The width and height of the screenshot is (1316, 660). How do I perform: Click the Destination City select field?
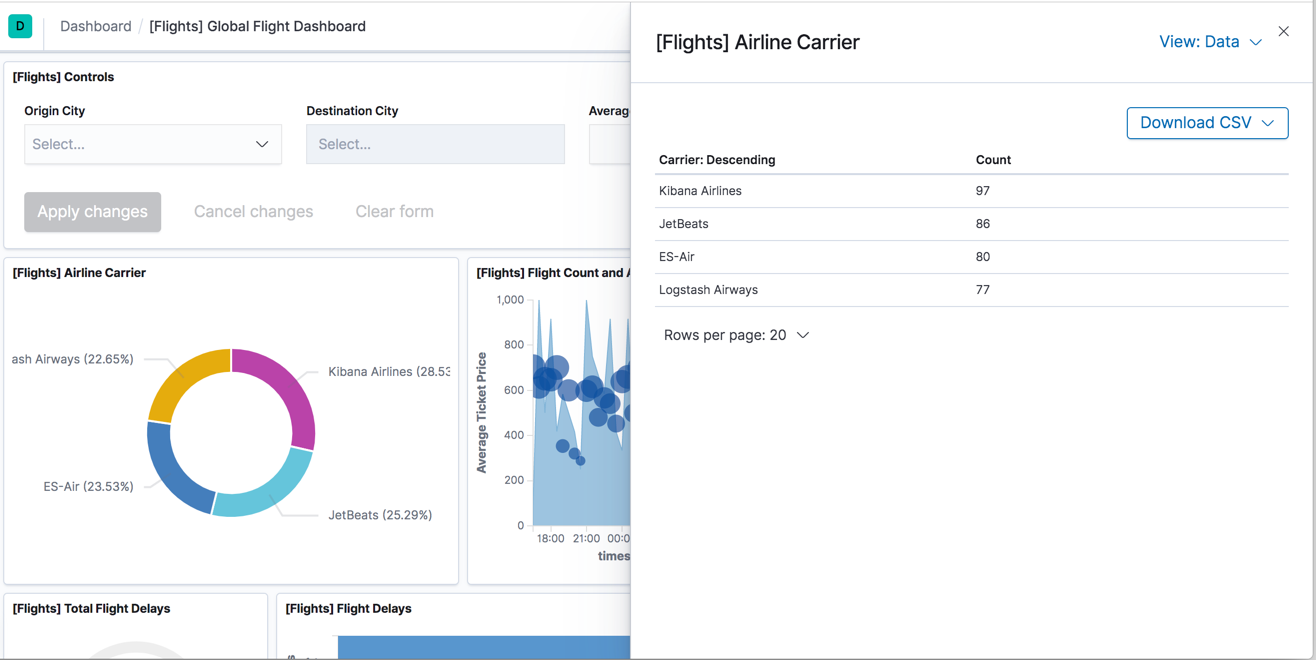pyautogui.click(x=435, y=144)
